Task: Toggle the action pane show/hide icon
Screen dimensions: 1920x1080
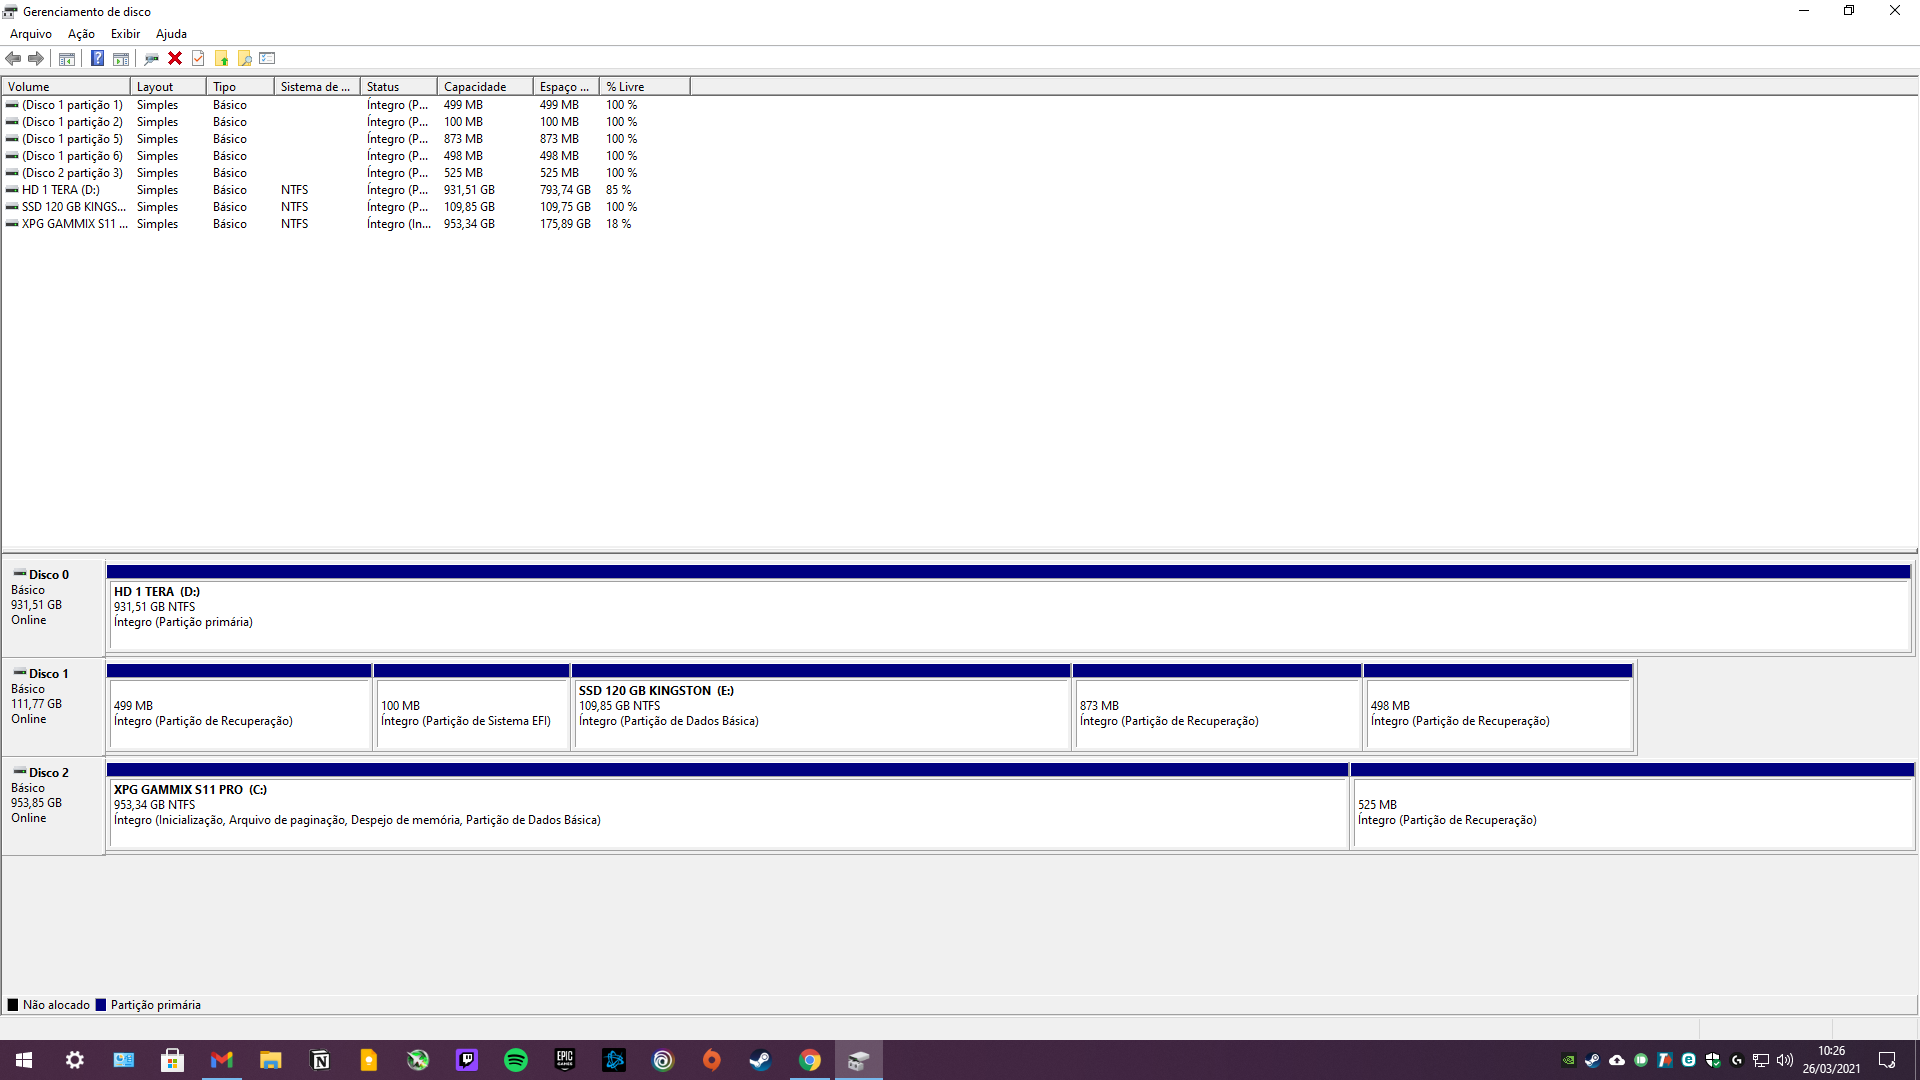Action: (121, 58)
